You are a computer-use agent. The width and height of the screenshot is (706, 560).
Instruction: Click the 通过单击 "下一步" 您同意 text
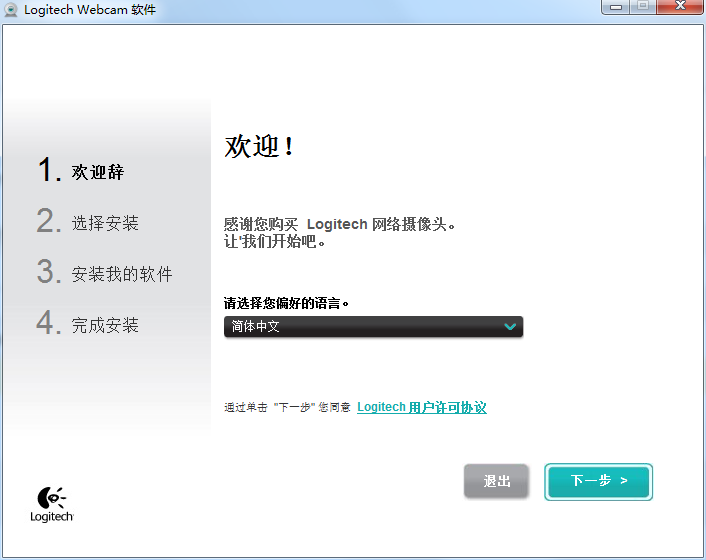(287, 407)
